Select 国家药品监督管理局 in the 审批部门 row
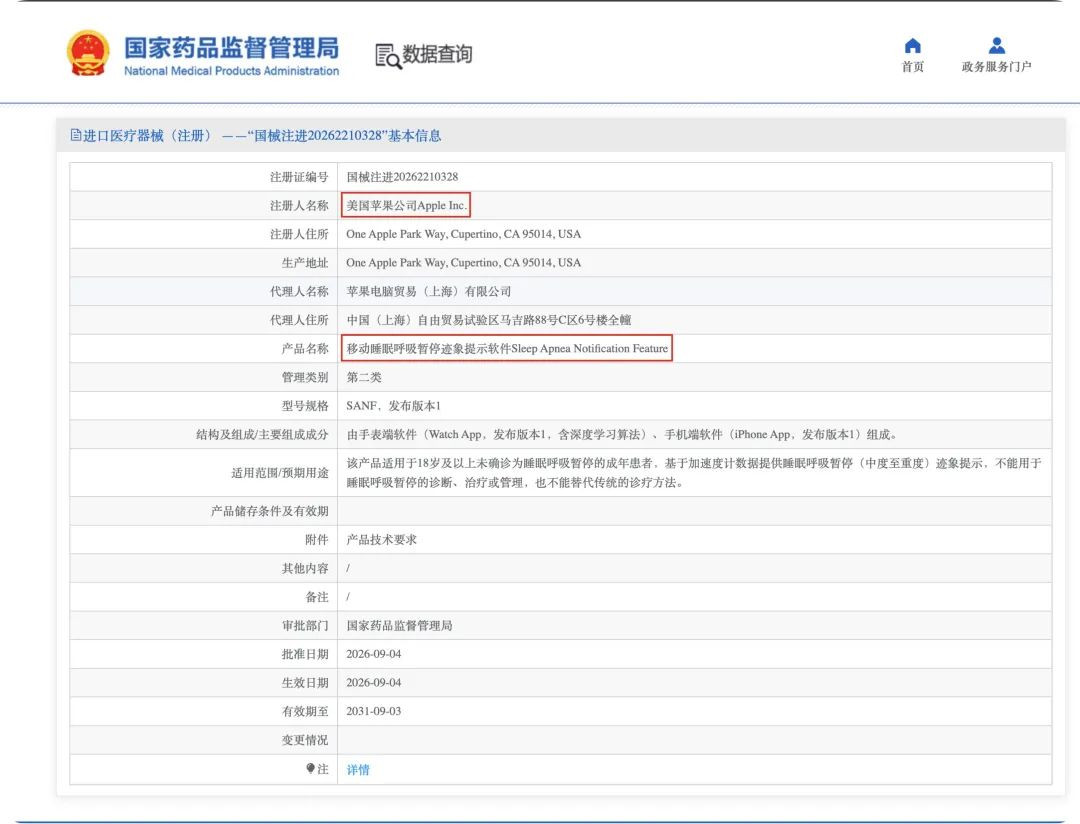Screen dimensions: 1080x824 399,626
